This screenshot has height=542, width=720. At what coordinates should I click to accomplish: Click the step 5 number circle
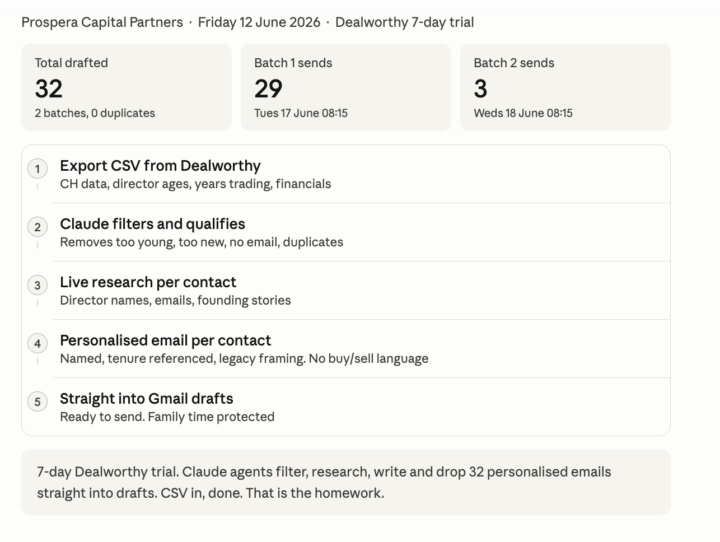pos(38,402)
